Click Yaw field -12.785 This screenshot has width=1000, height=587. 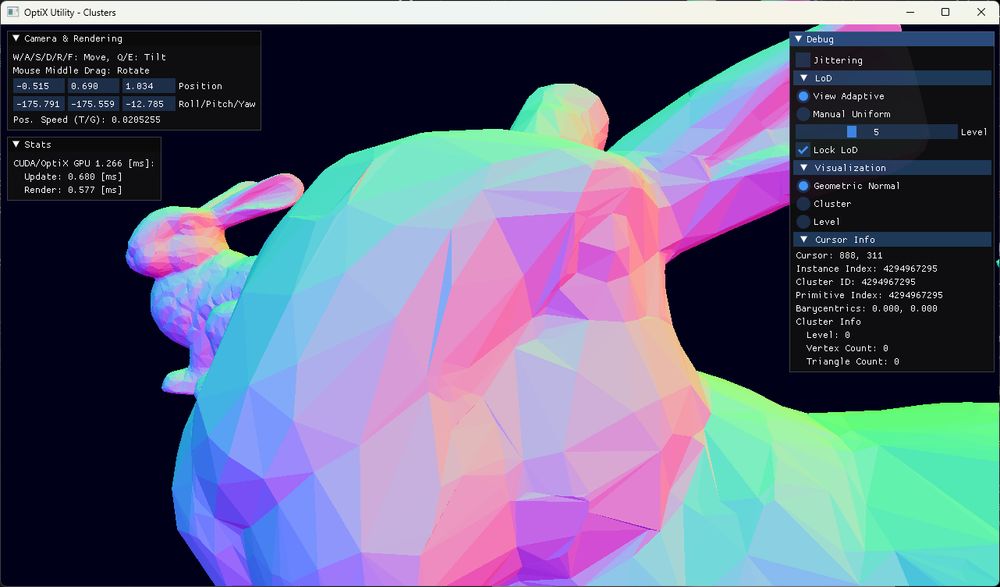click(148, 104)
